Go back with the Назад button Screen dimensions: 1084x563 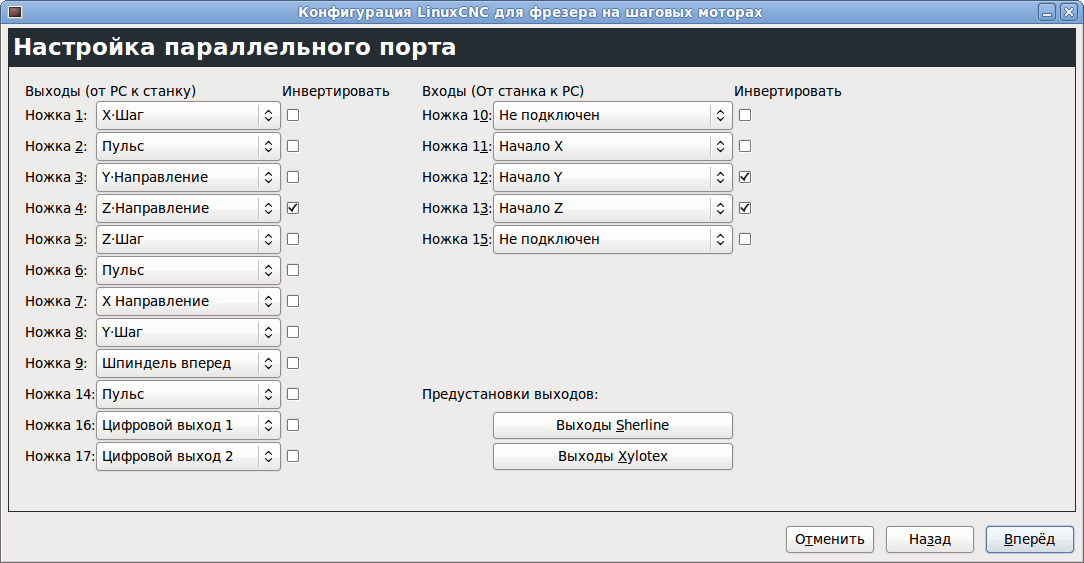[x=929, y=539]
